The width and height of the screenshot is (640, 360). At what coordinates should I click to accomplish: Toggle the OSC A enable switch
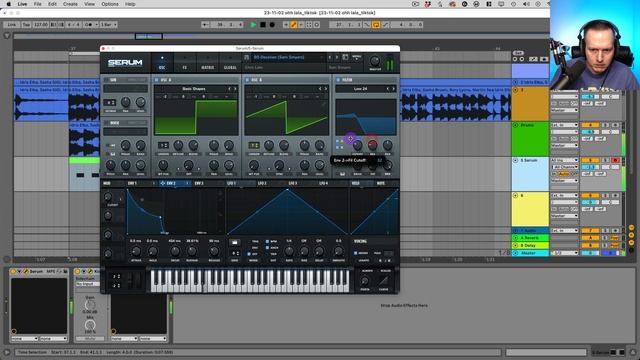click(157, 80)
